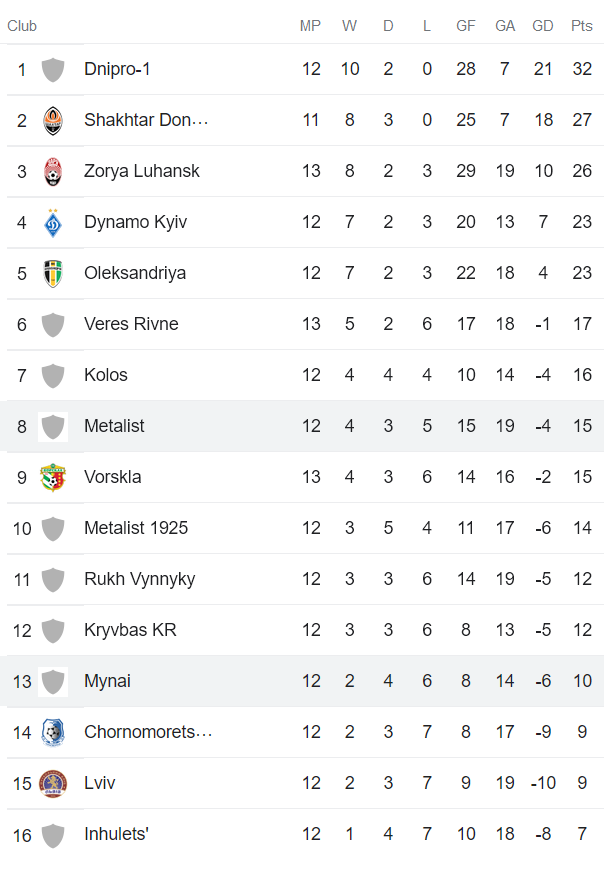Select the Mynai shield icon
The image size is (604, 870).
point(52,681)
